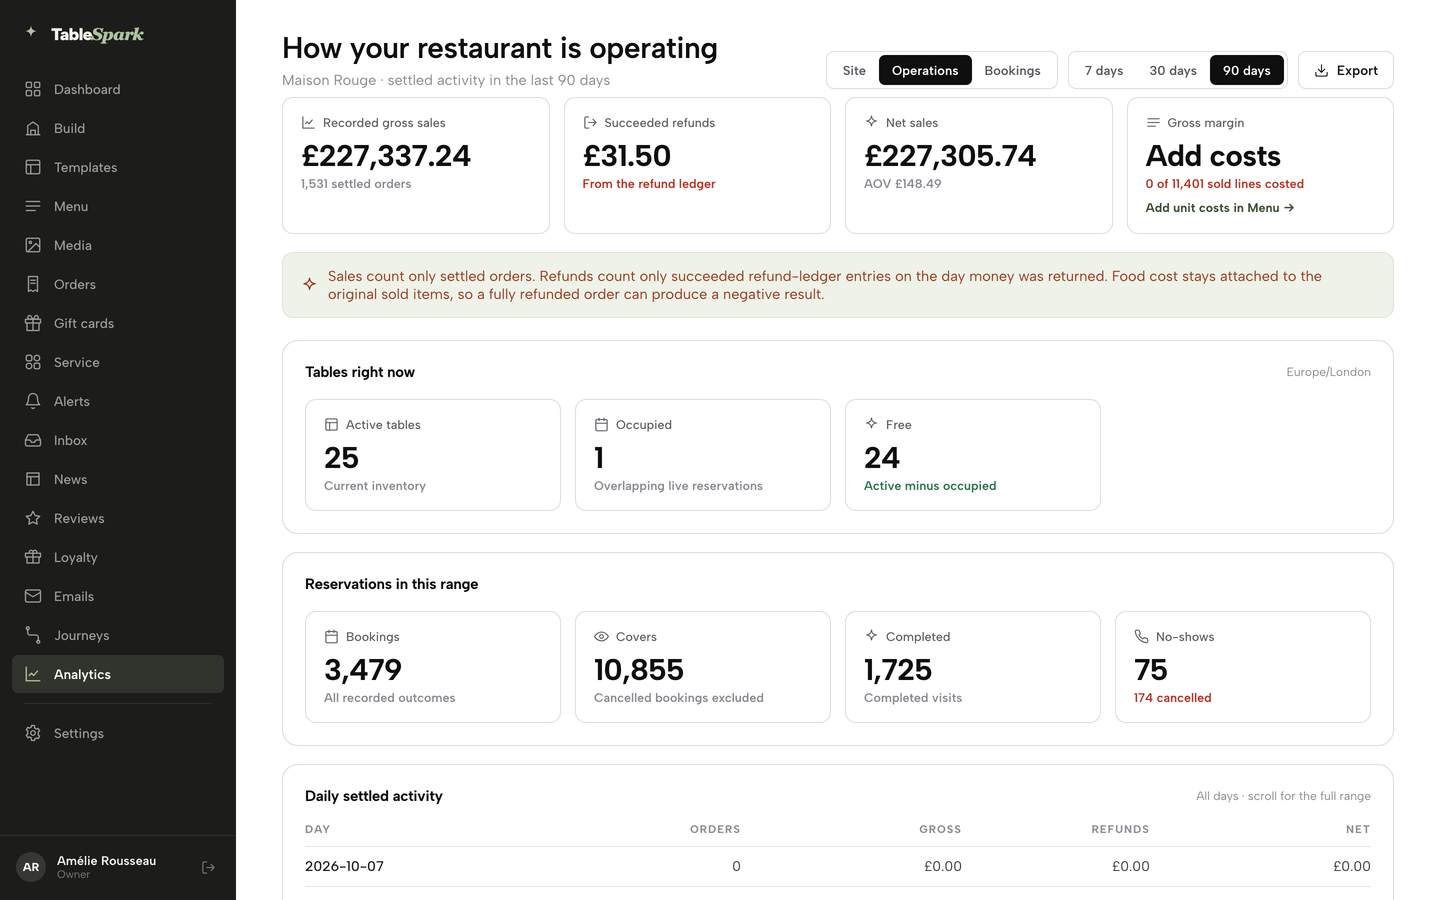Screen dimensions: 1440x900
Task: Click the 3,479 bookings count
Action: pos(363,670)
